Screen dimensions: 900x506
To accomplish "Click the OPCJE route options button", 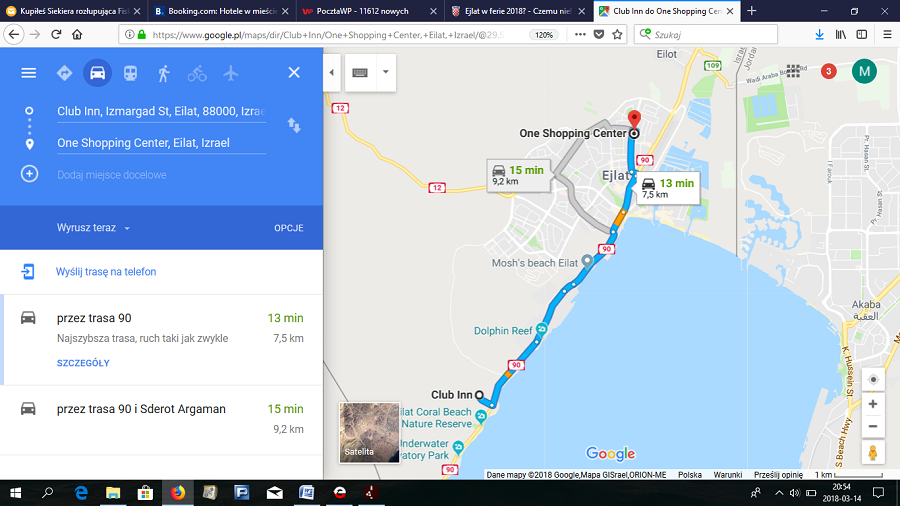I will pyautogui.click(x=288, y=228).
